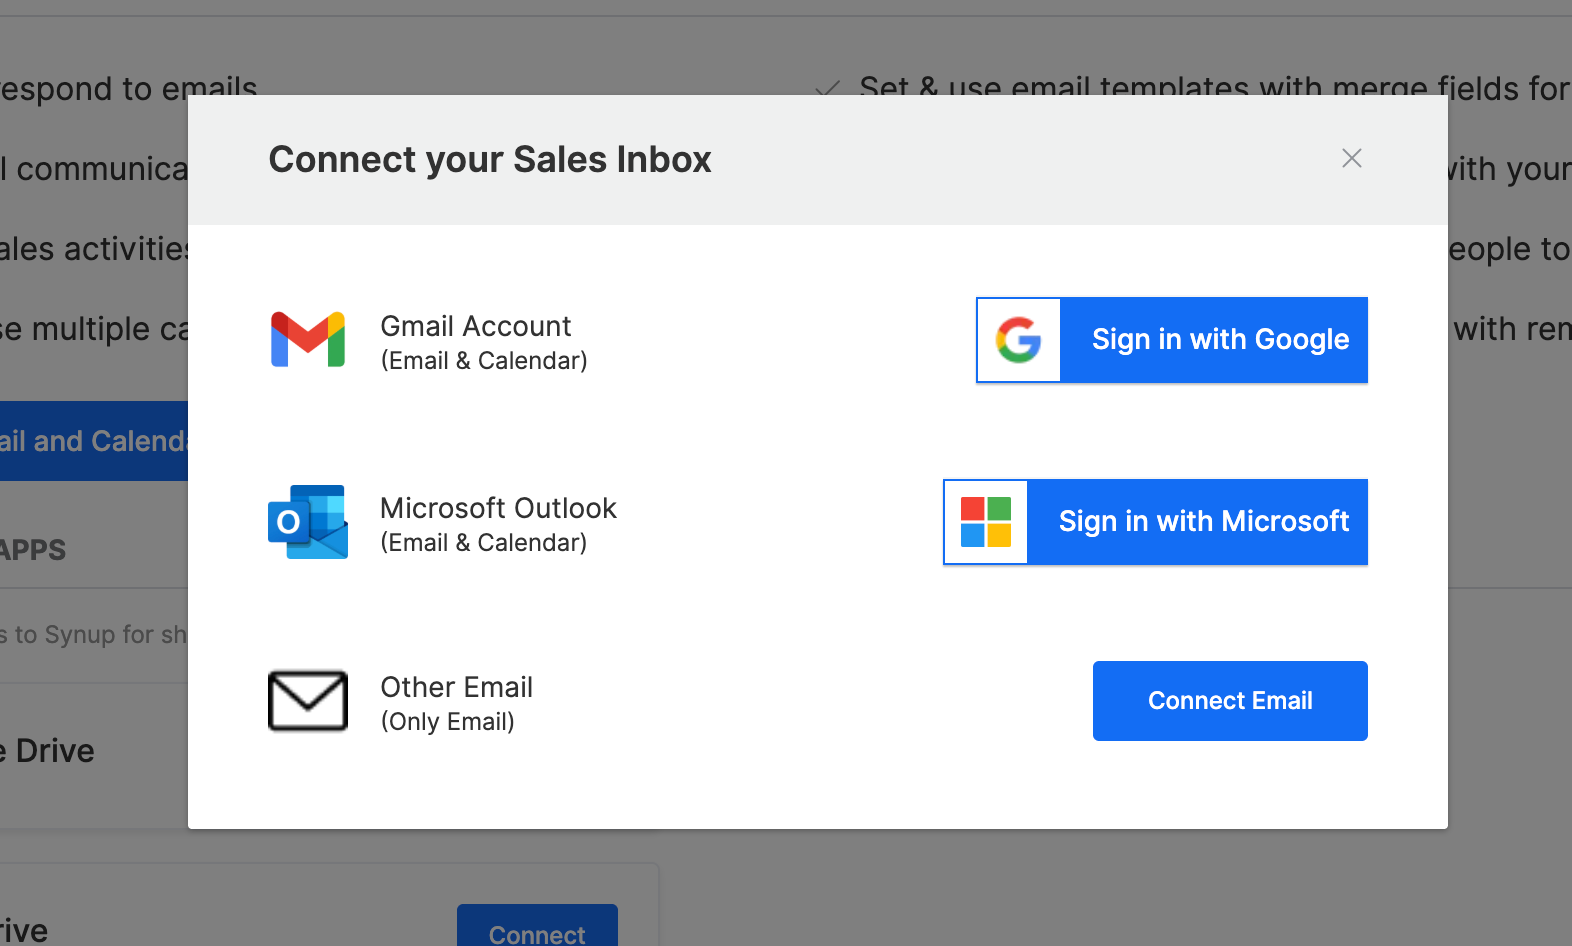The width and height of the screenshot is (1572, 946).
Task: Click the Other Email envelope icon
Action: click(x=308, y=701)
